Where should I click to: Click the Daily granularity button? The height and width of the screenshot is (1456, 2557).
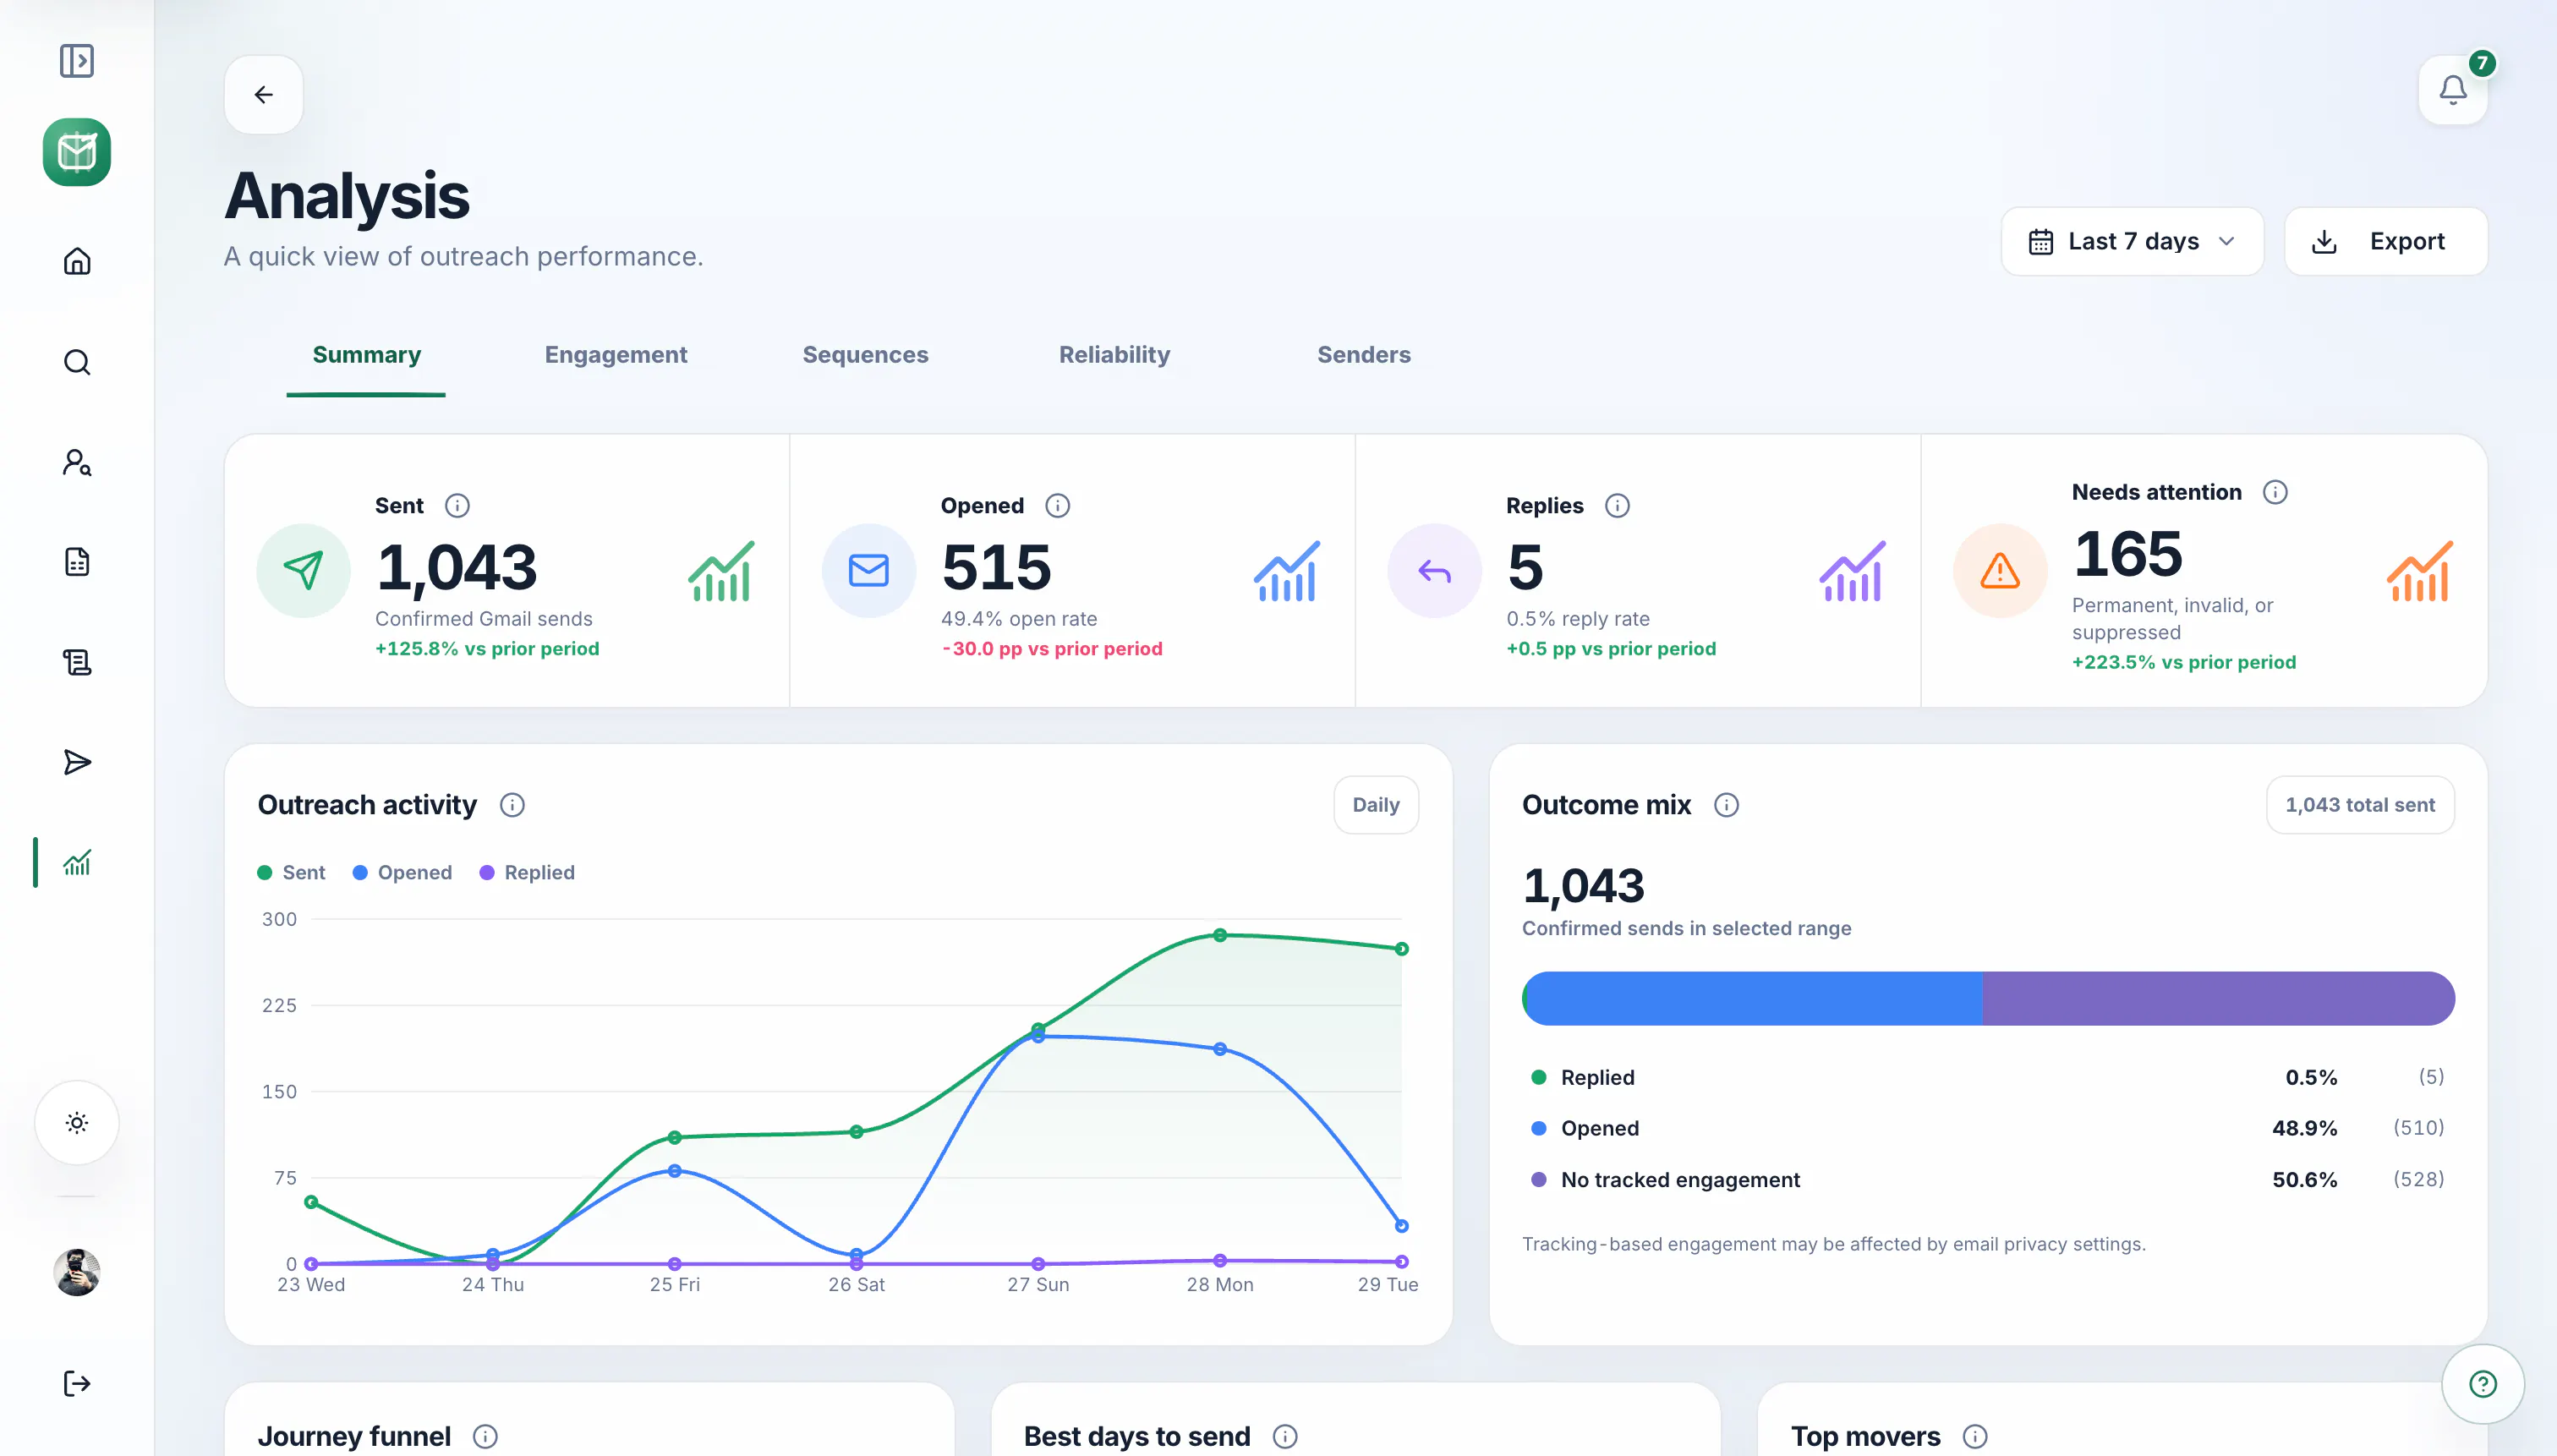click(x=1376, y=805)
